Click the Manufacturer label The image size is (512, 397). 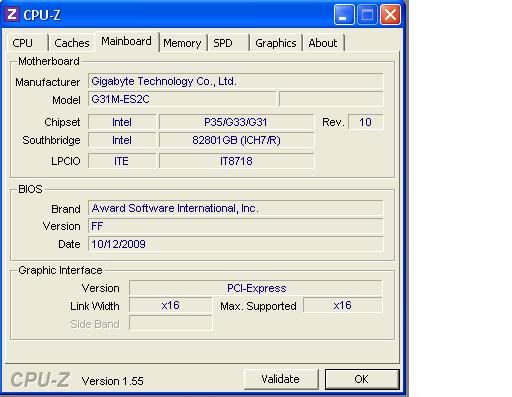tap(48, 82)
